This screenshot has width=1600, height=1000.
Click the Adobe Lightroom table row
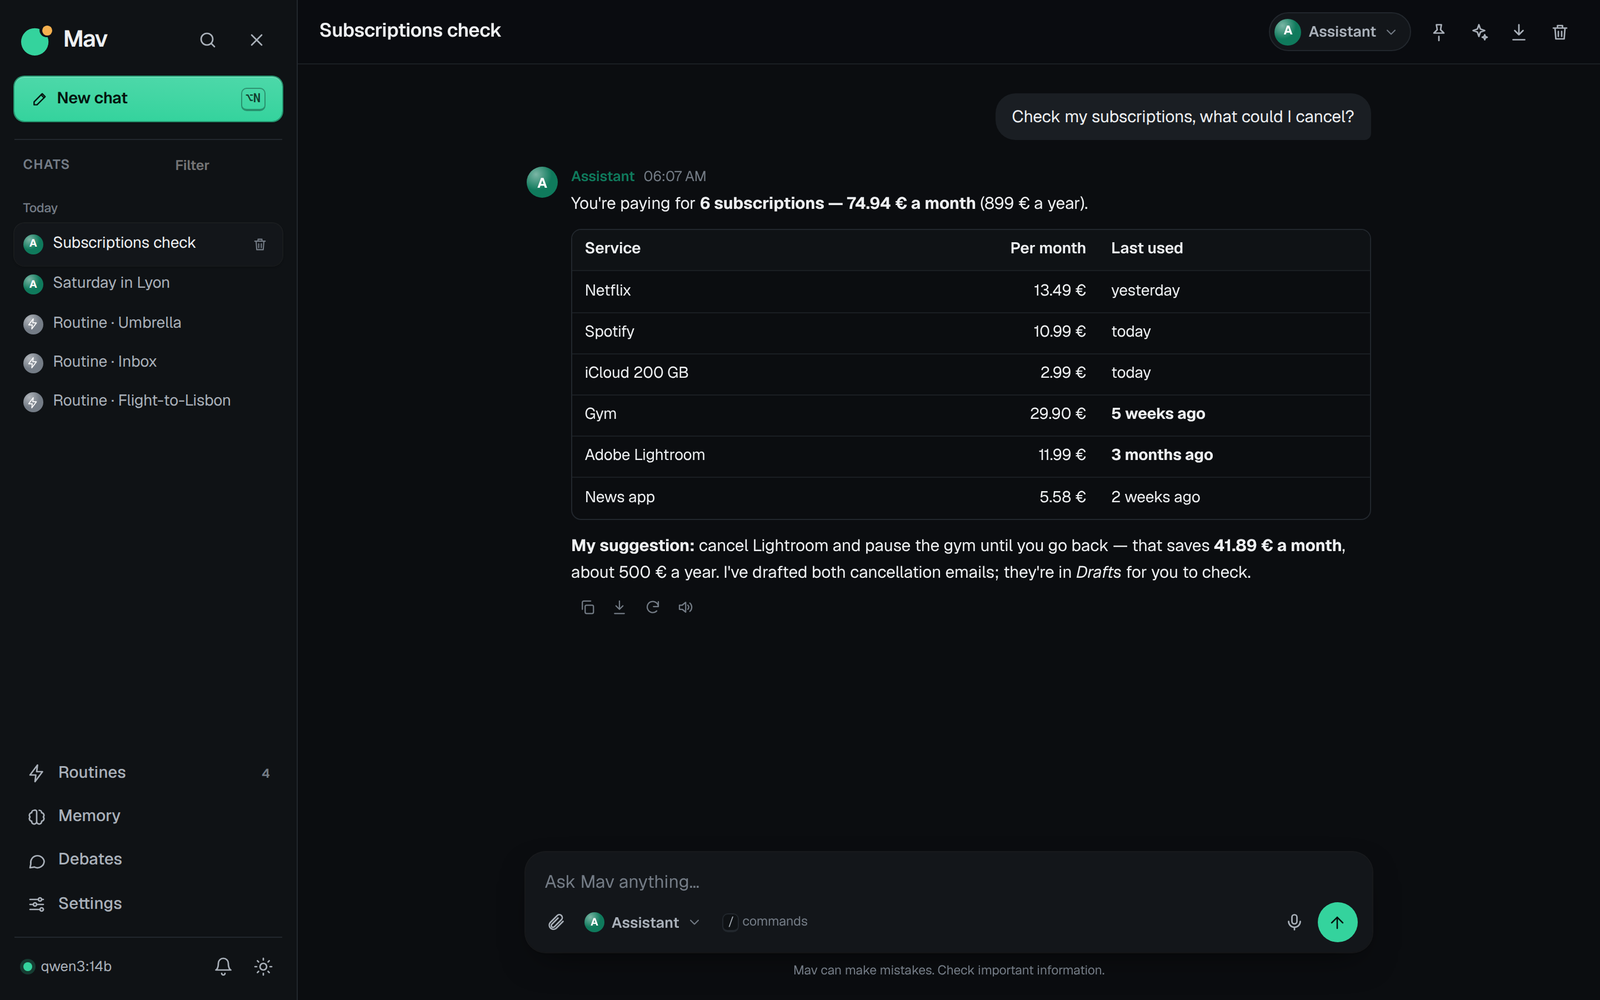[970, 455]
